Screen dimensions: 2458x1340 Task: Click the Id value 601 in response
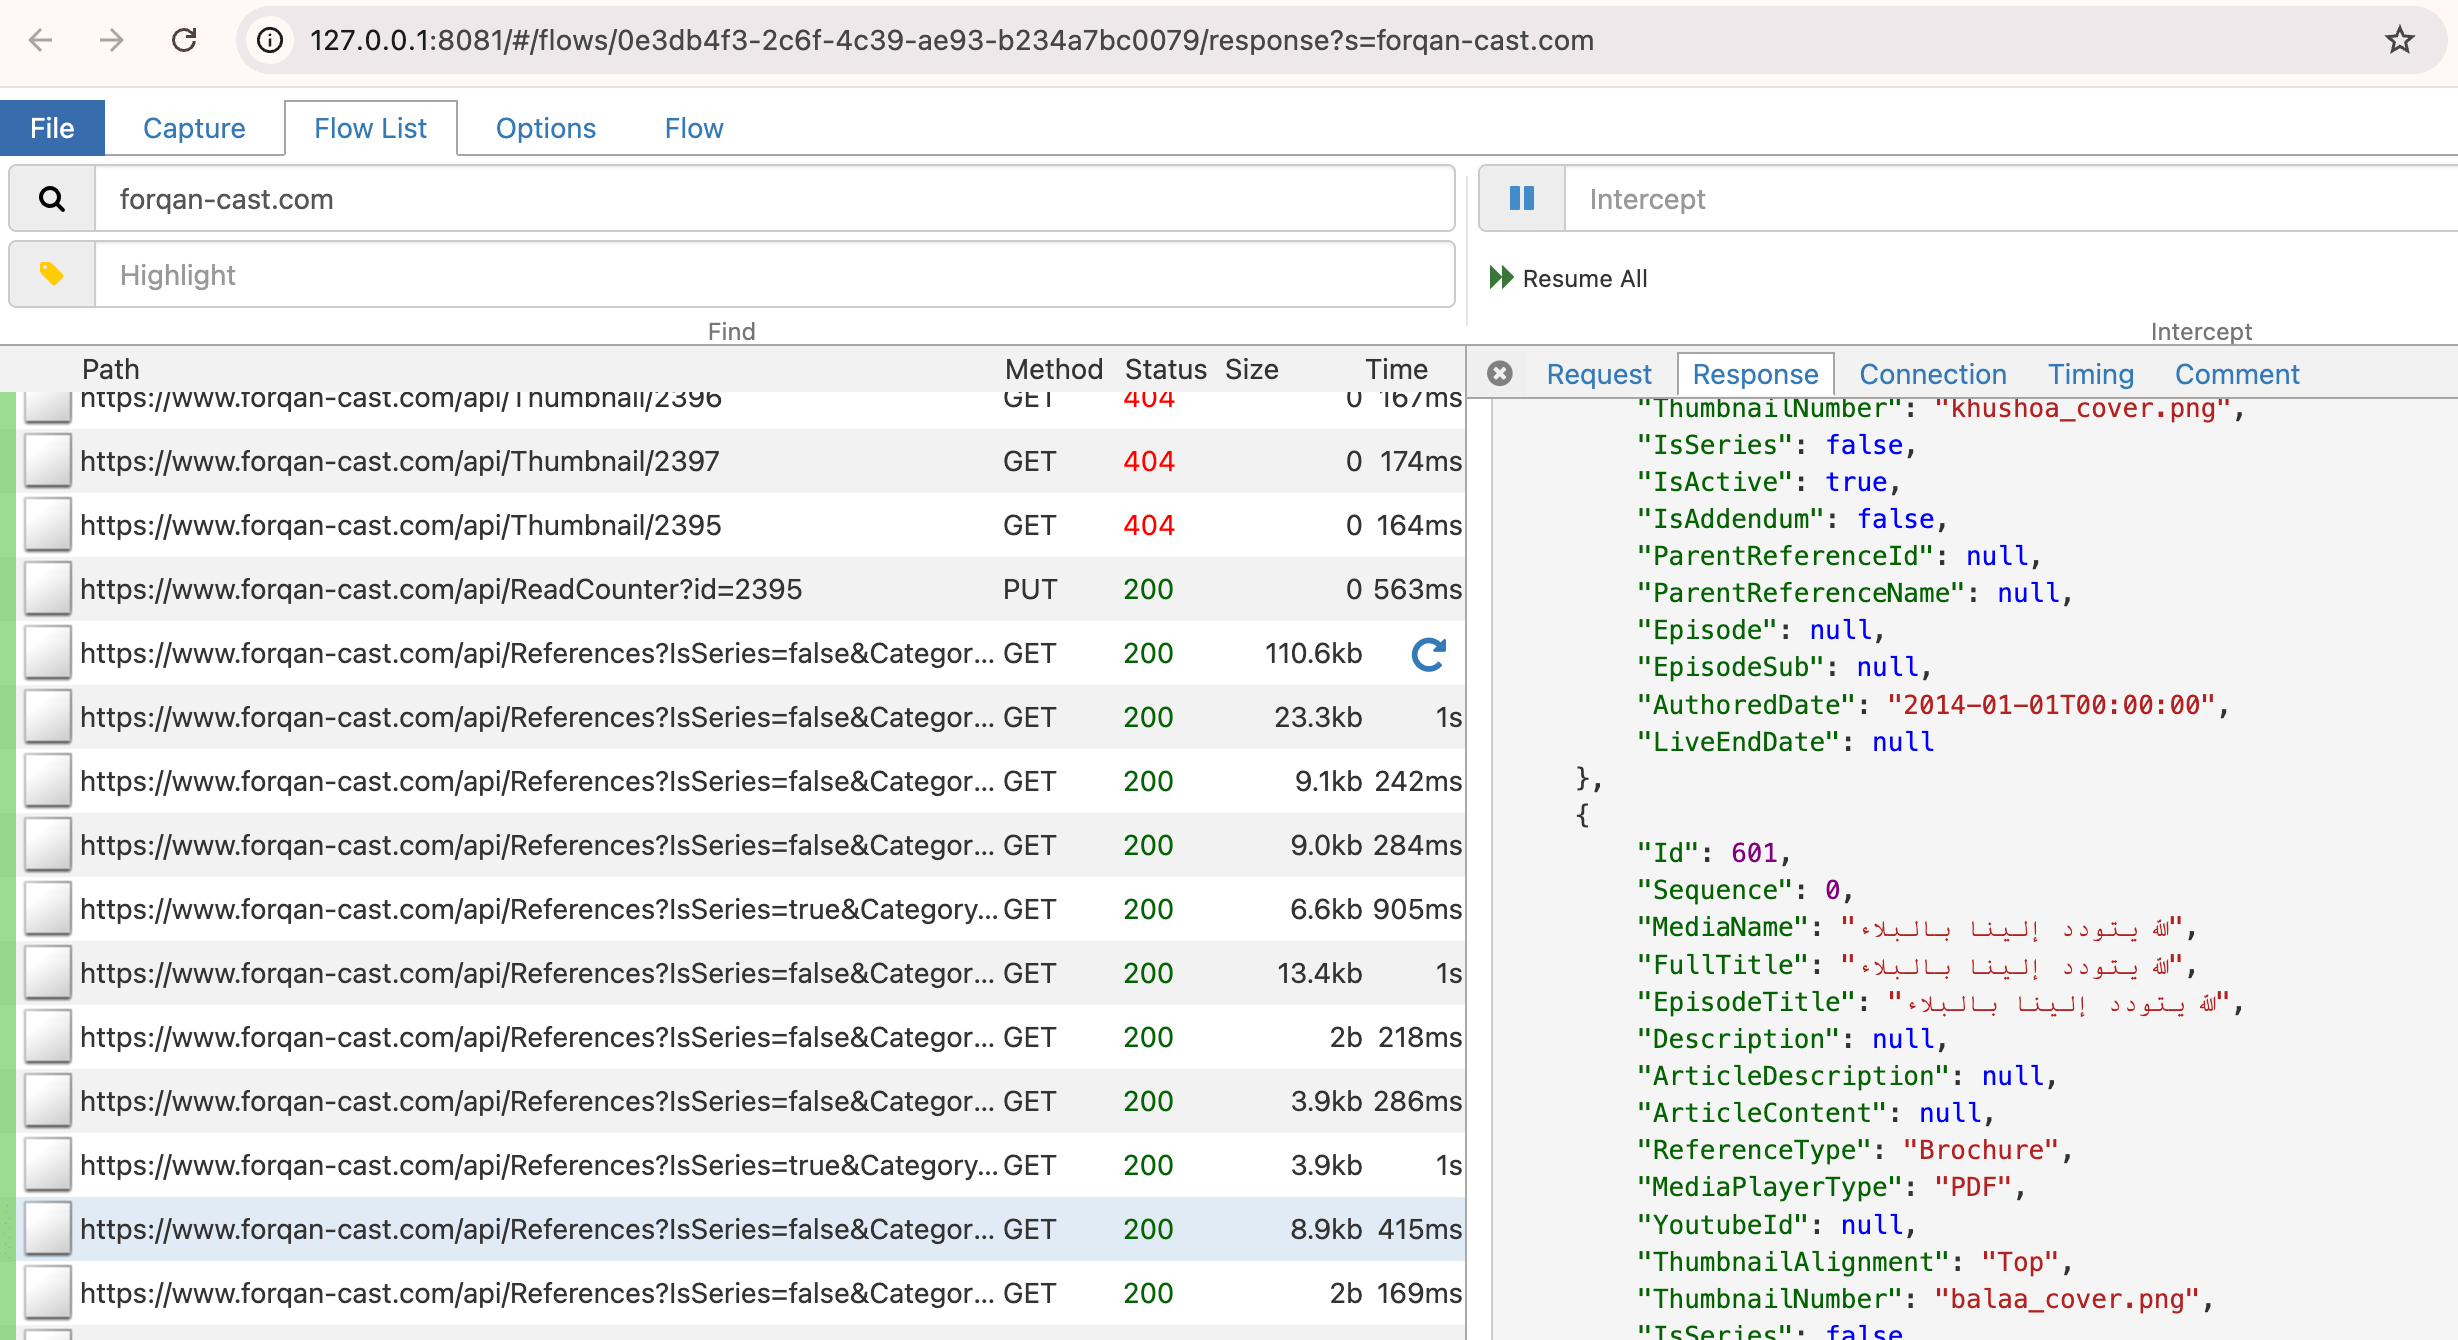[x=1754, y=853]
